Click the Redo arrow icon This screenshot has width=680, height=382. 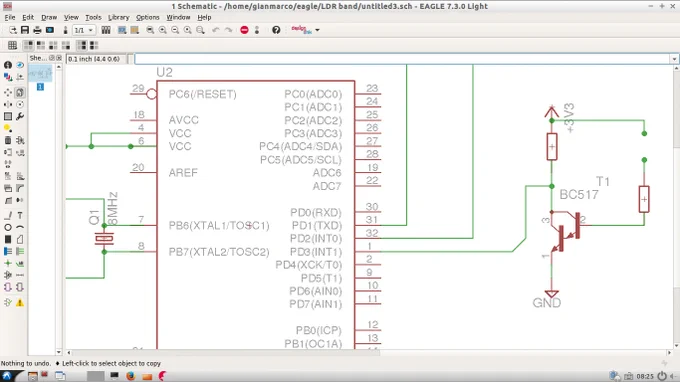(229, 30)
